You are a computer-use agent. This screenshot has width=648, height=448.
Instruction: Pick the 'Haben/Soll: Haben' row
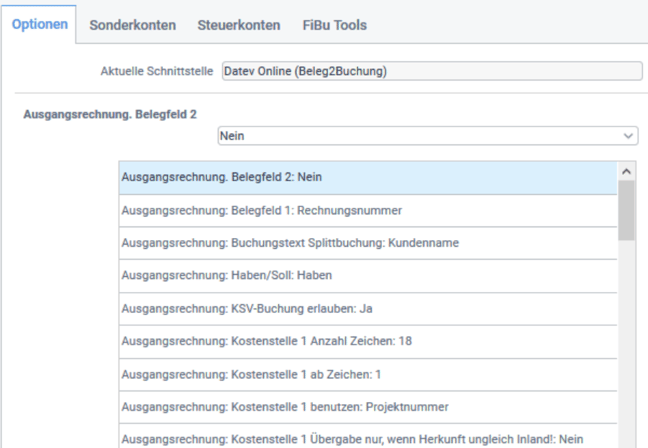click(x=368, y=275)
